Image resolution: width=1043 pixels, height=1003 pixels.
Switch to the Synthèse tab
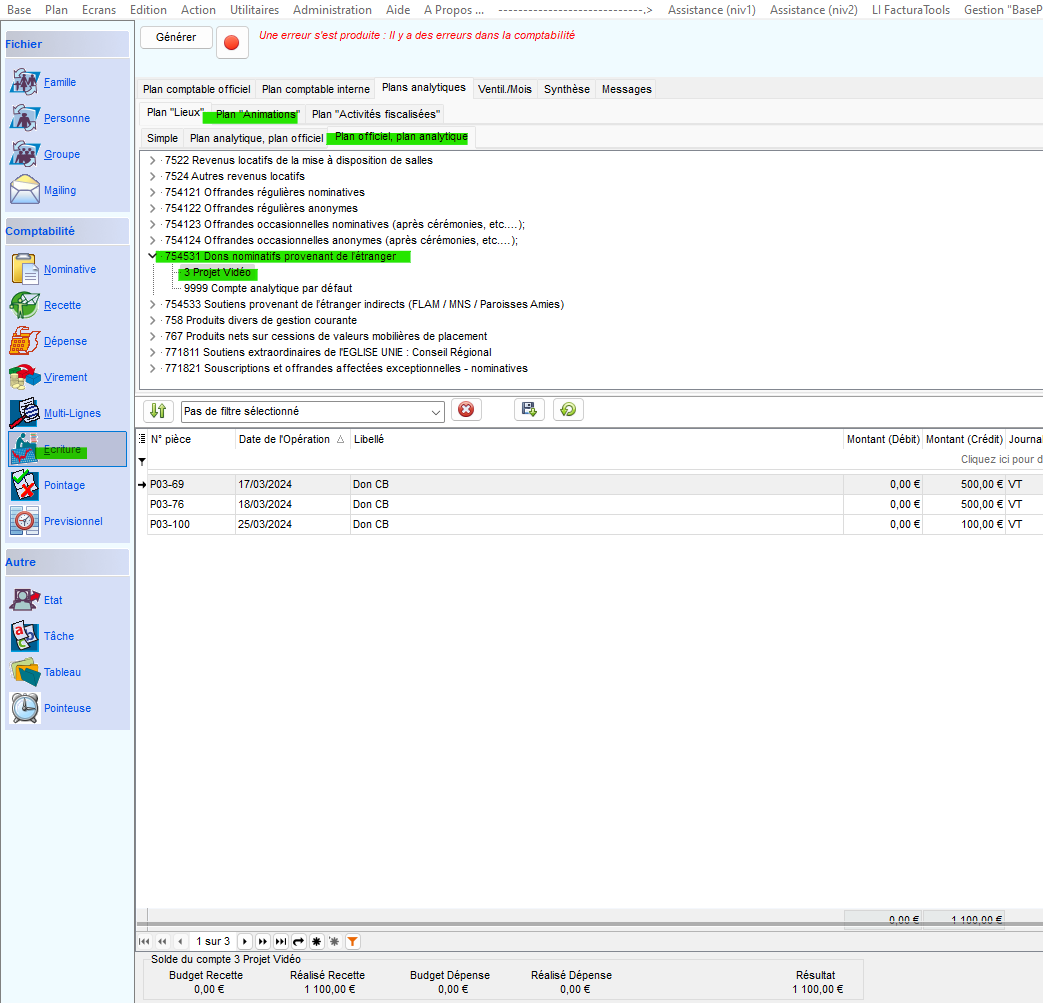(x=566, y=89)
